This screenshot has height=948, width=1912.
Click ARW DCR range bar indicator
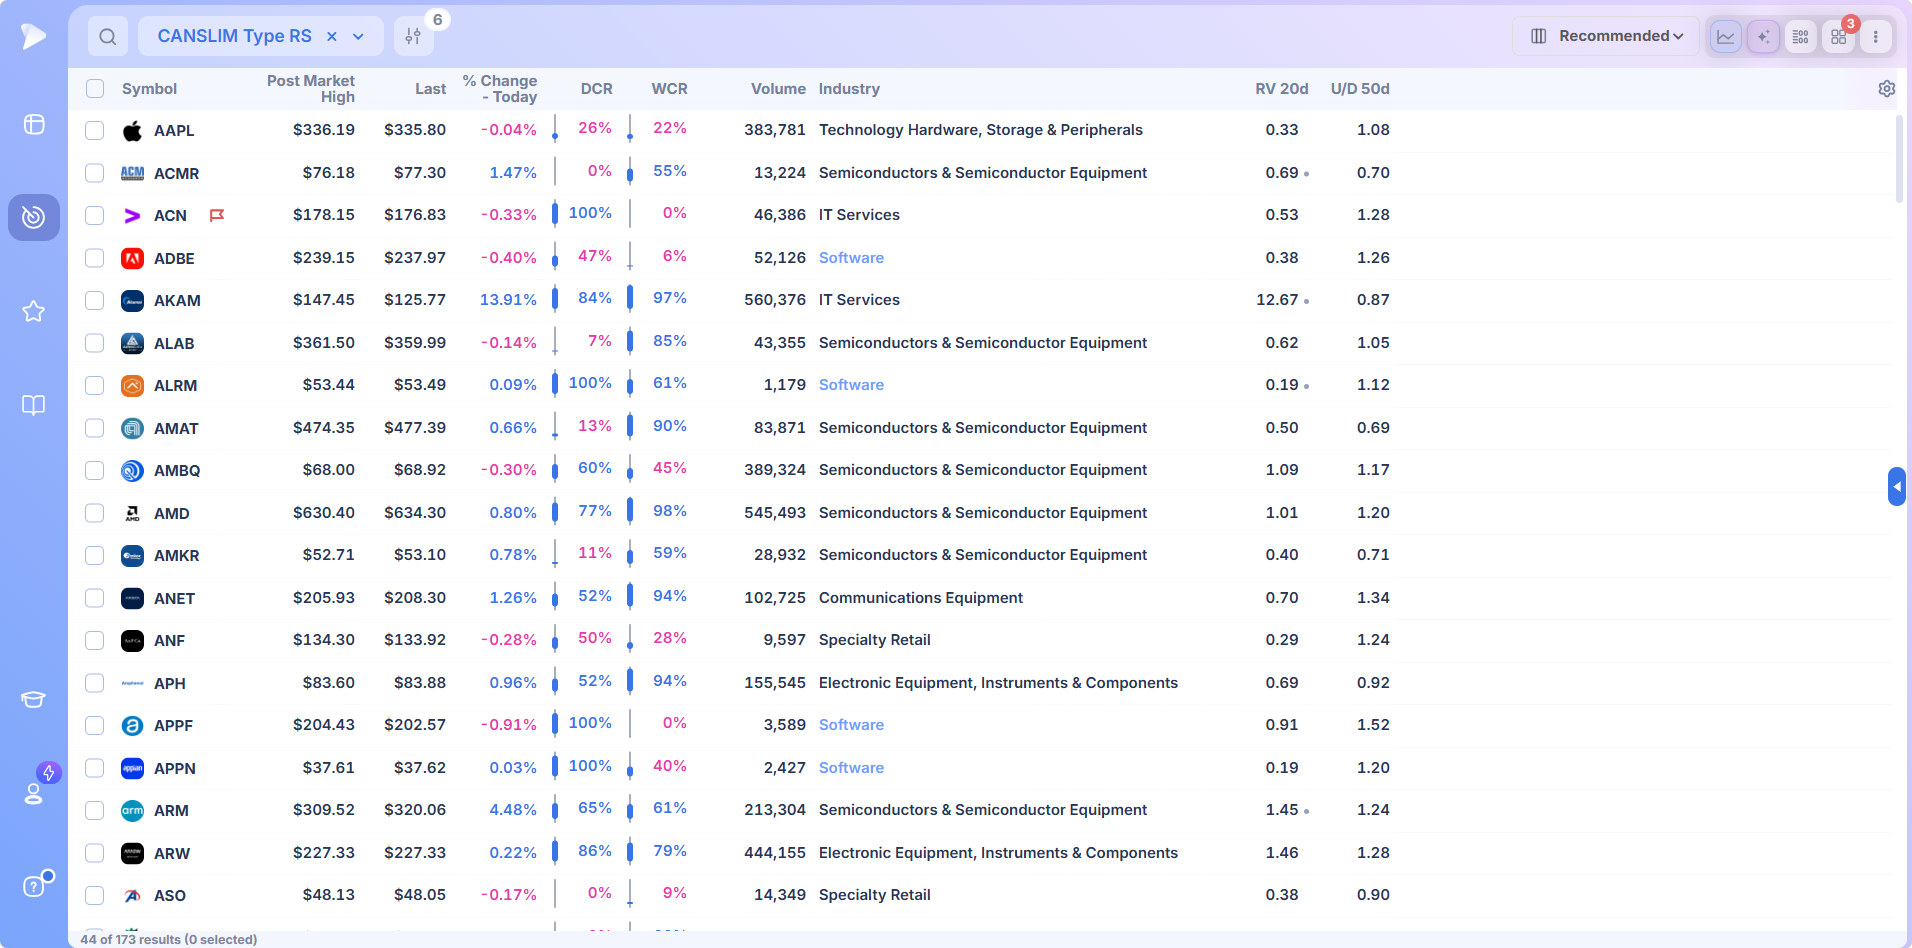click(x=555, y=852)
